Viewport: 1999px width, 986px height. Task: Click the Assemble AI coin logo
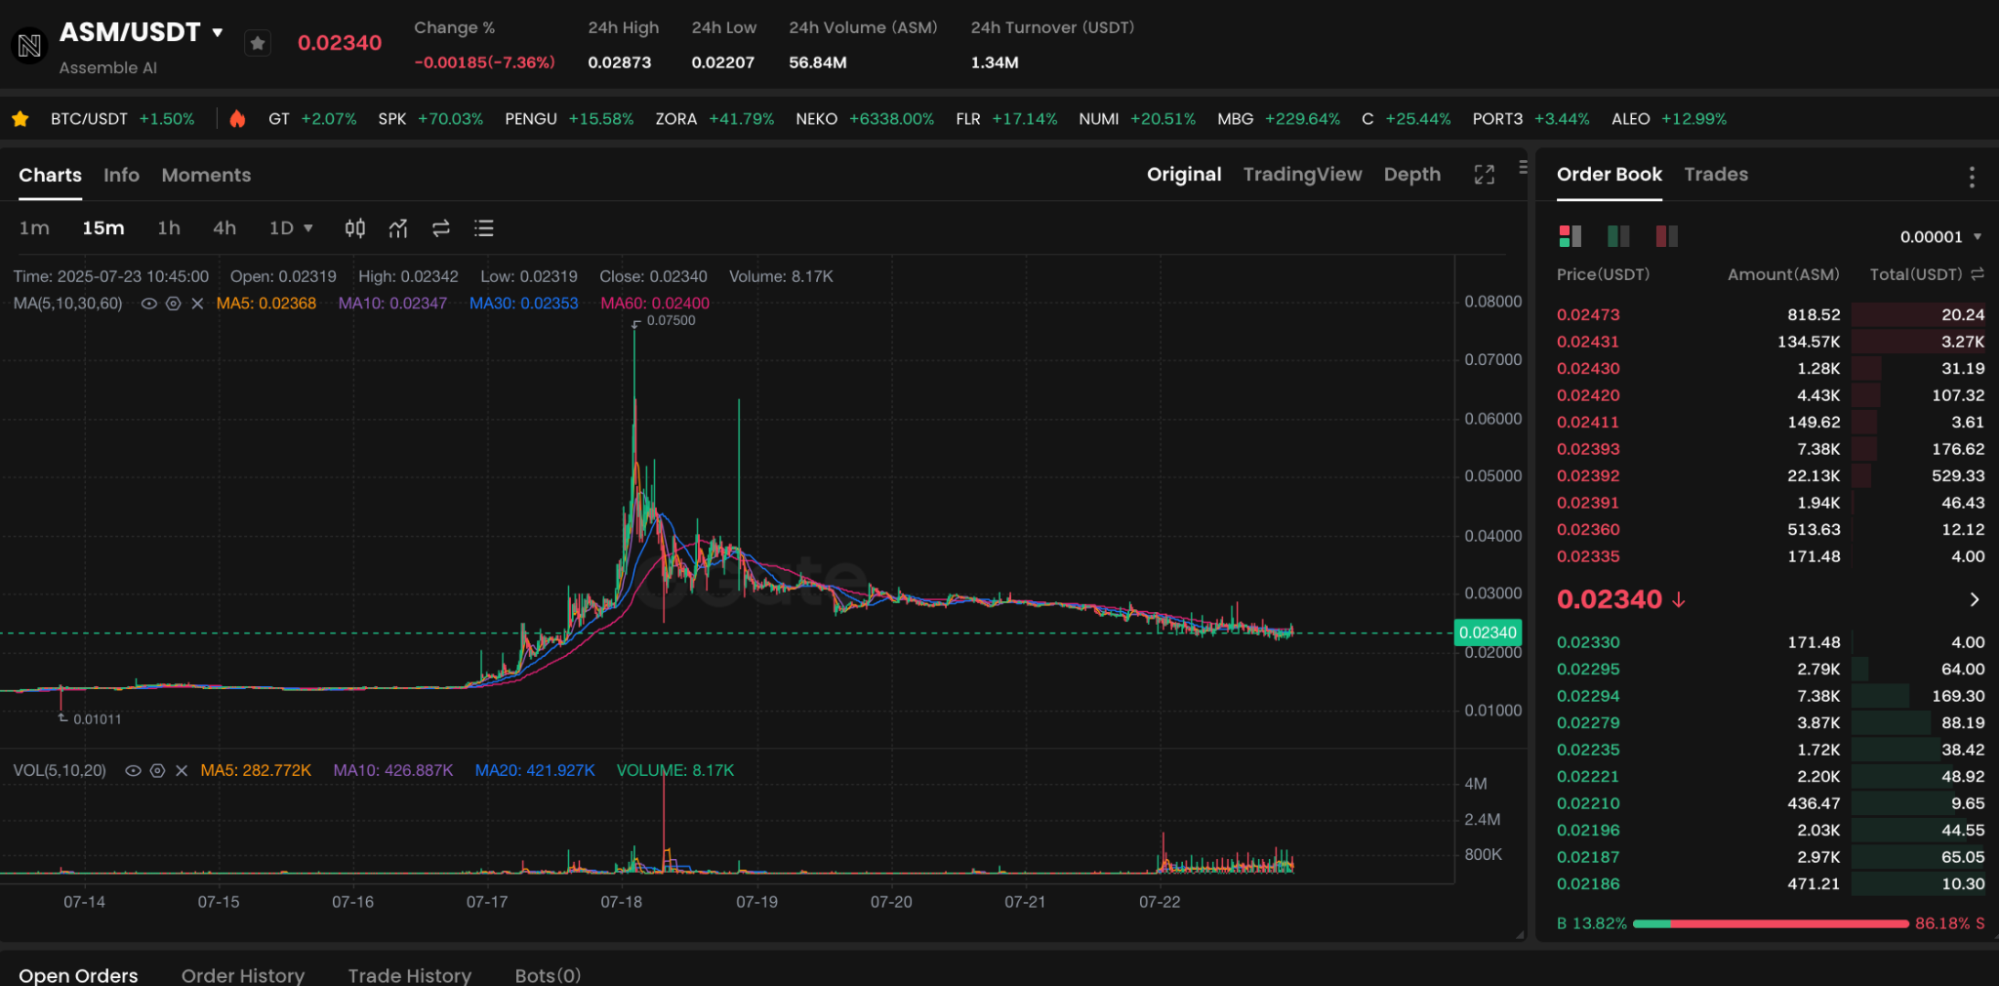tap(29, 45)
